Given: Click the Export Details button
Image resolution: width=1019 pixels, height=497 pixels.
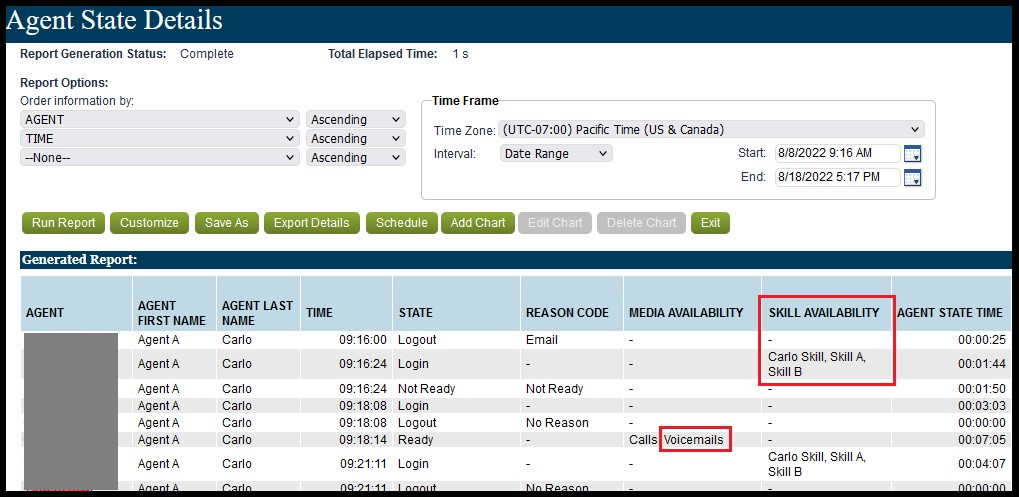Looking at the screenshot, I should click(x=311, y=223).
